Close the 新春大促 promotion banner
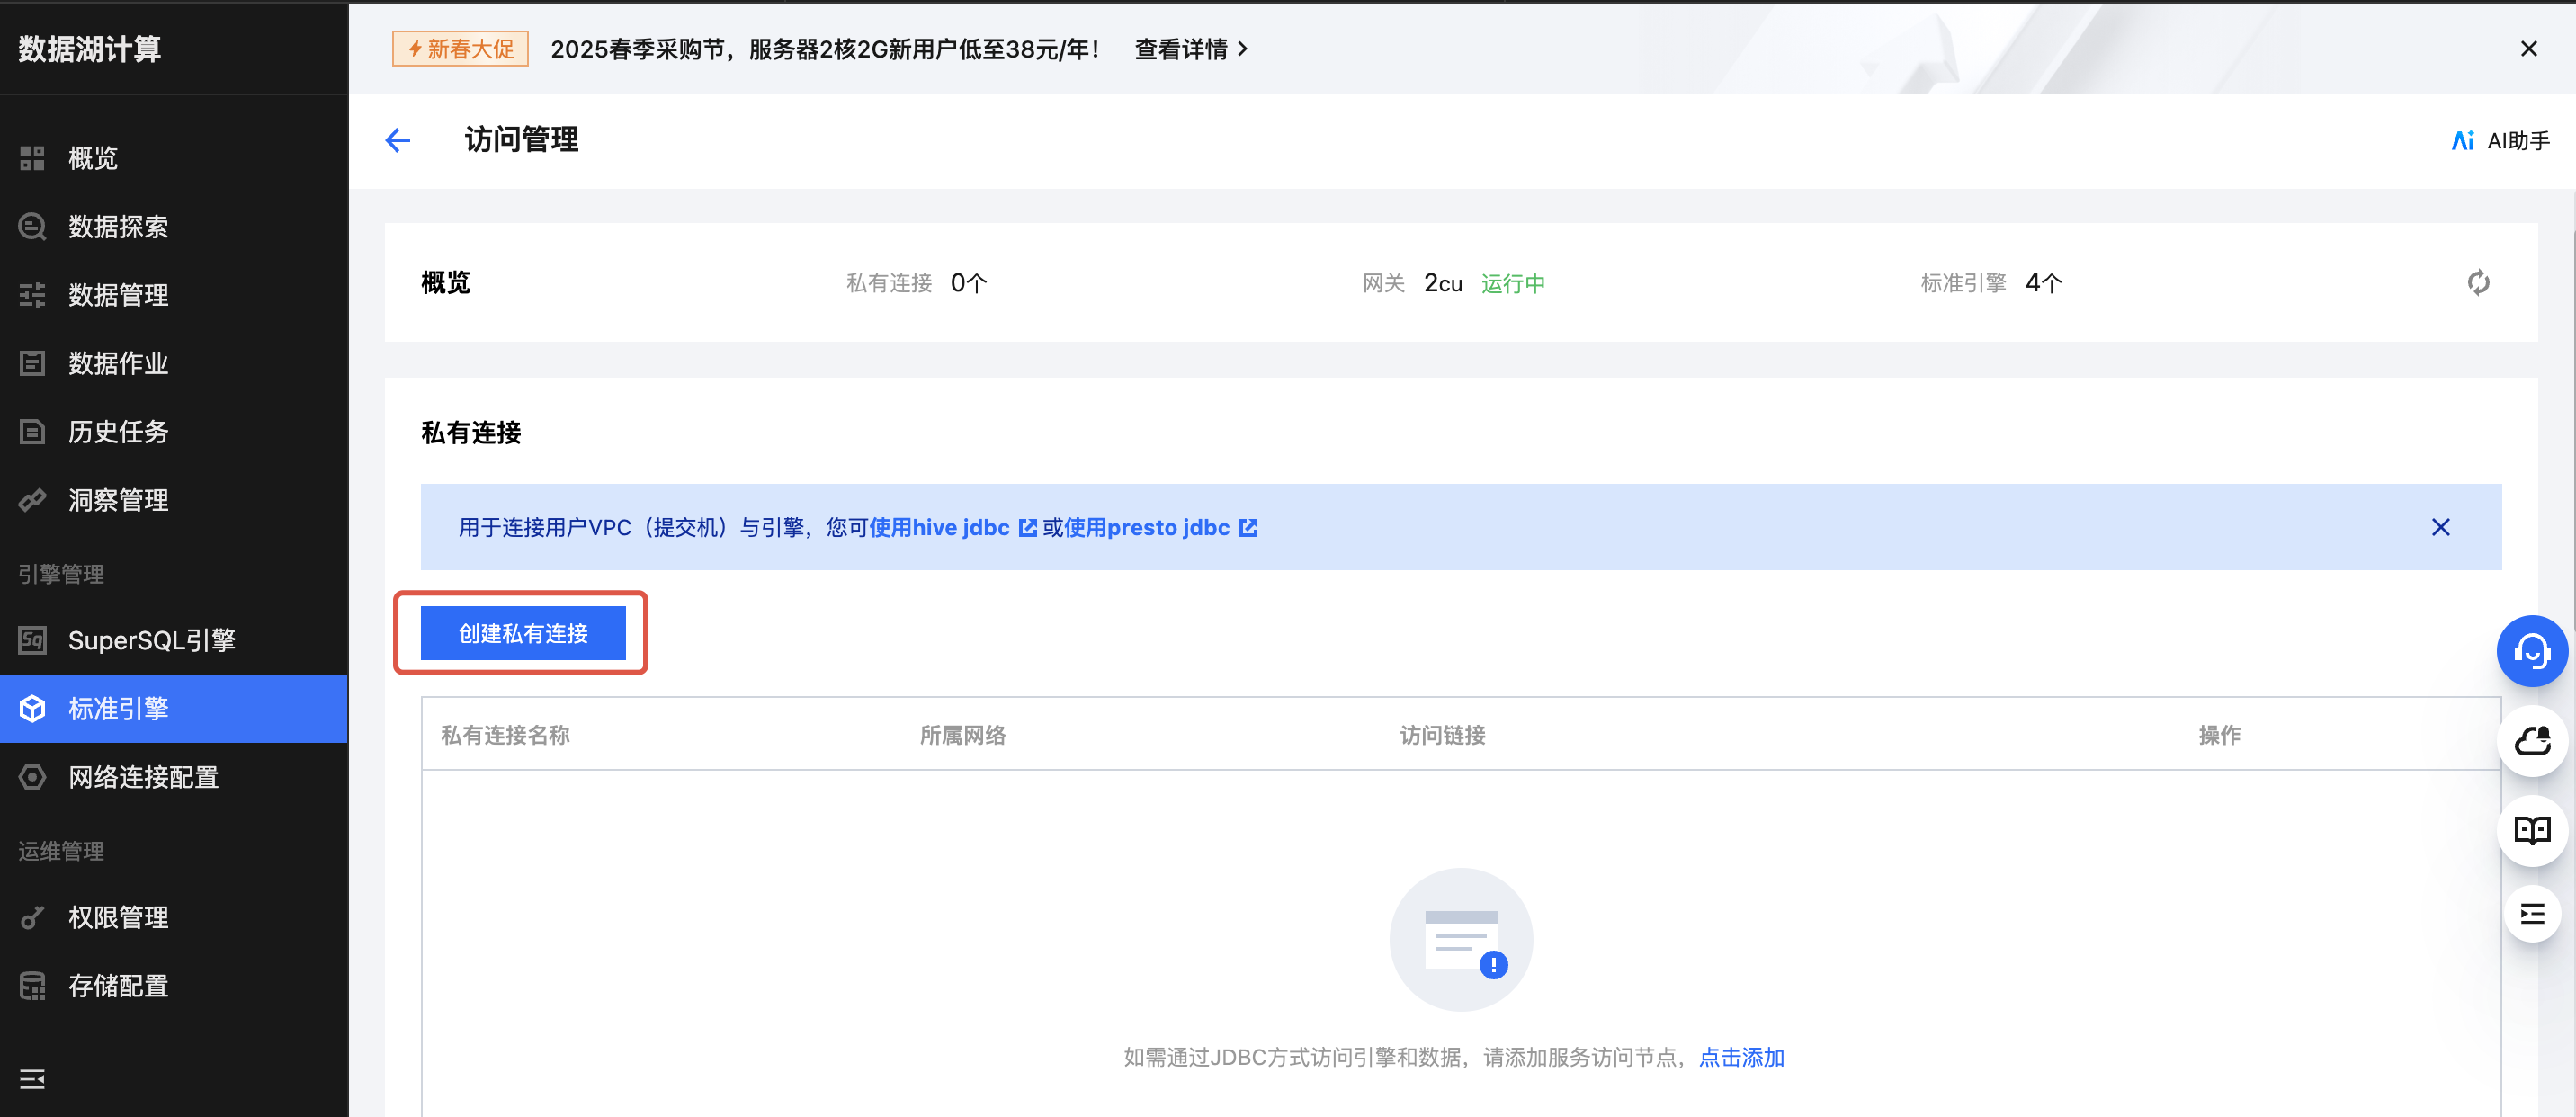Screen dimensions: 2576x1117 [2528, 49]
